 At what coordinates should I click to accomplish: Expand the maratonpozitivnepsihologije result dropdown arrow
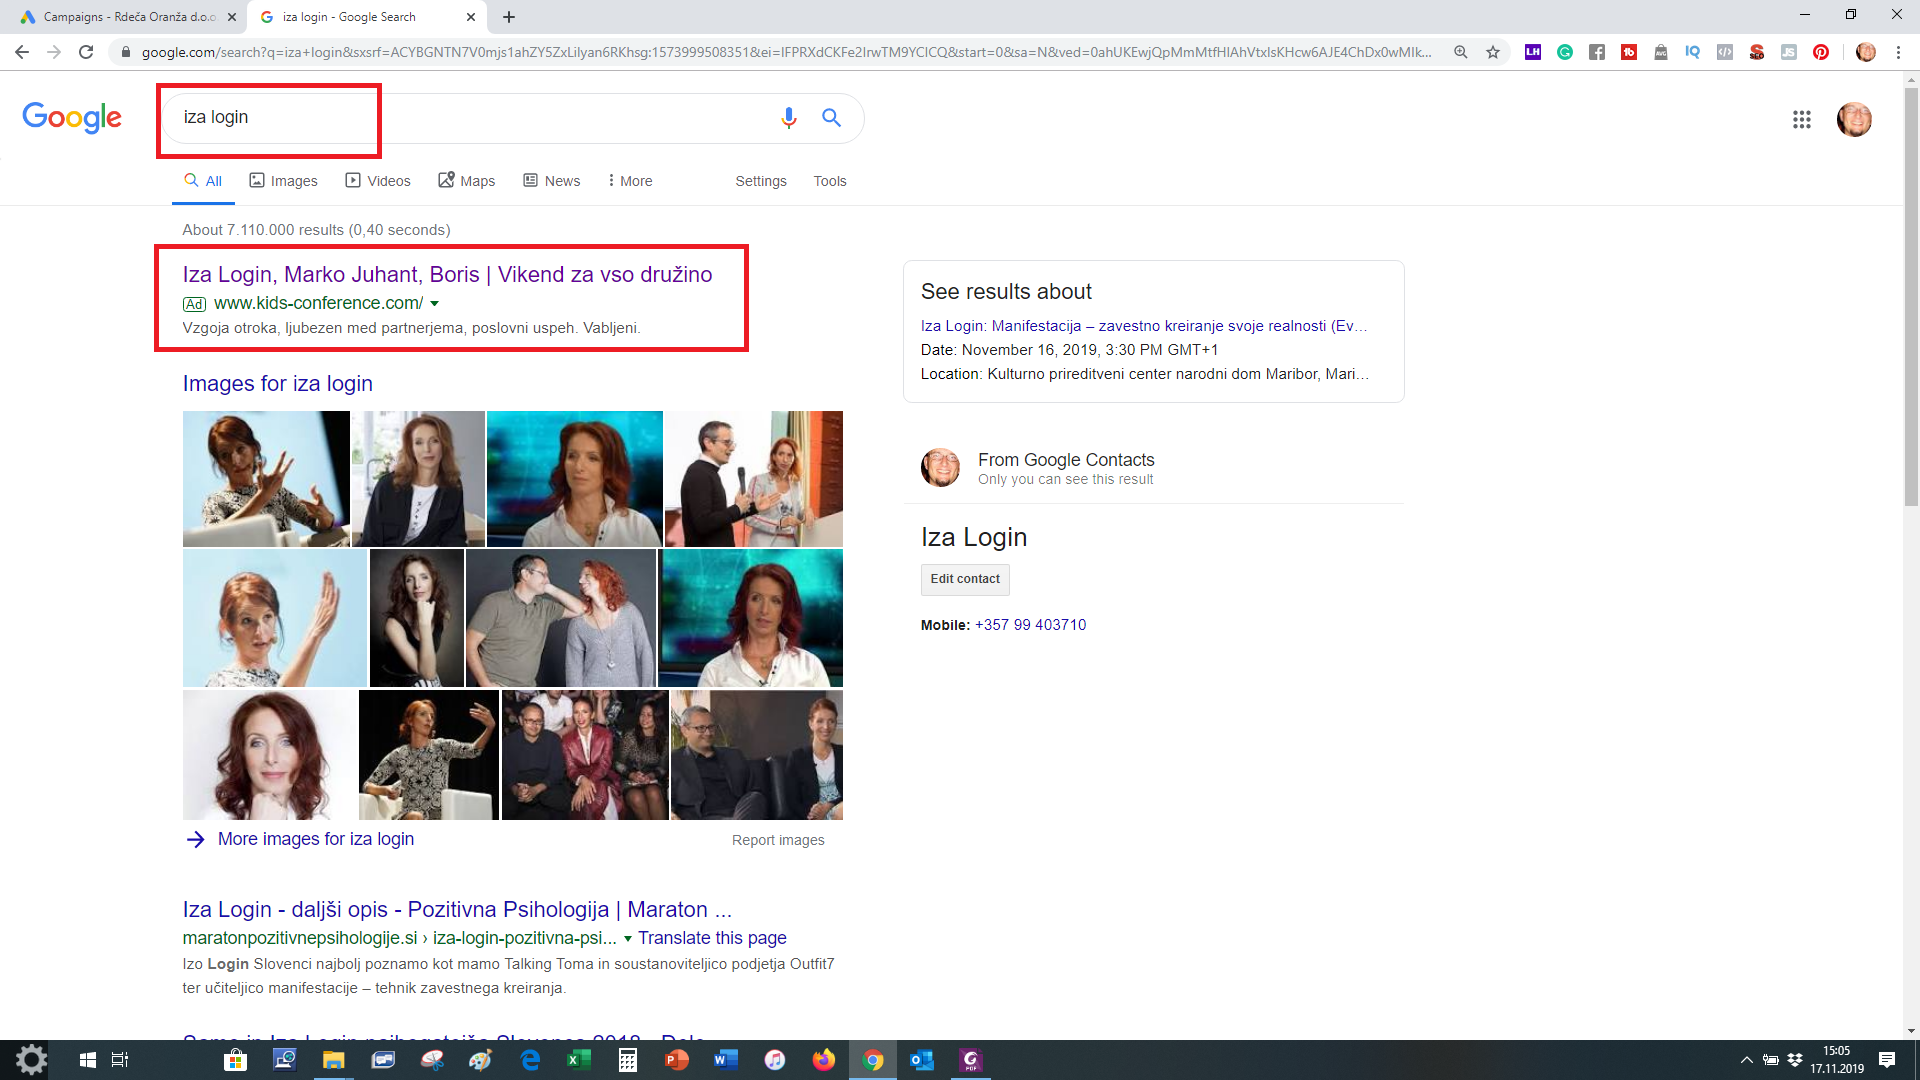pos(628,939)
